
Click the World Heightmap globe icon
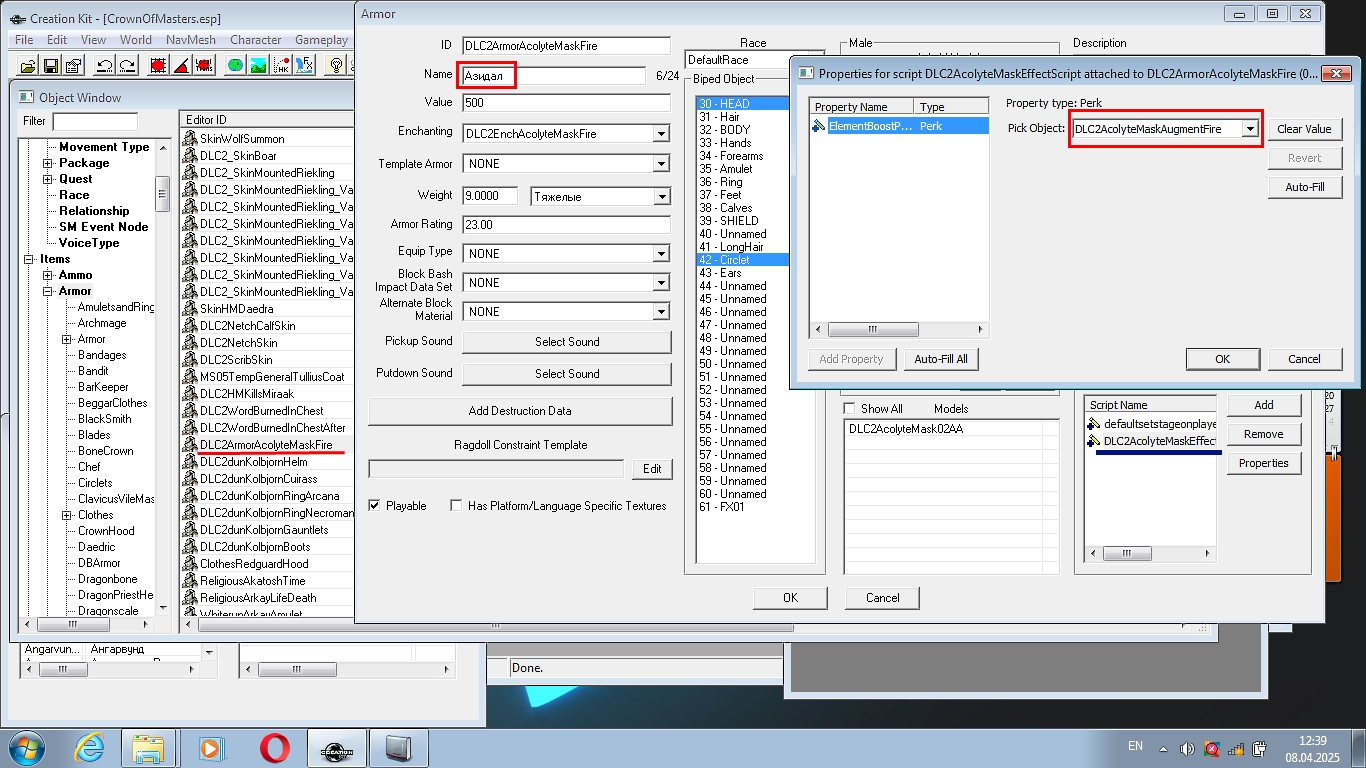(235, 66)
